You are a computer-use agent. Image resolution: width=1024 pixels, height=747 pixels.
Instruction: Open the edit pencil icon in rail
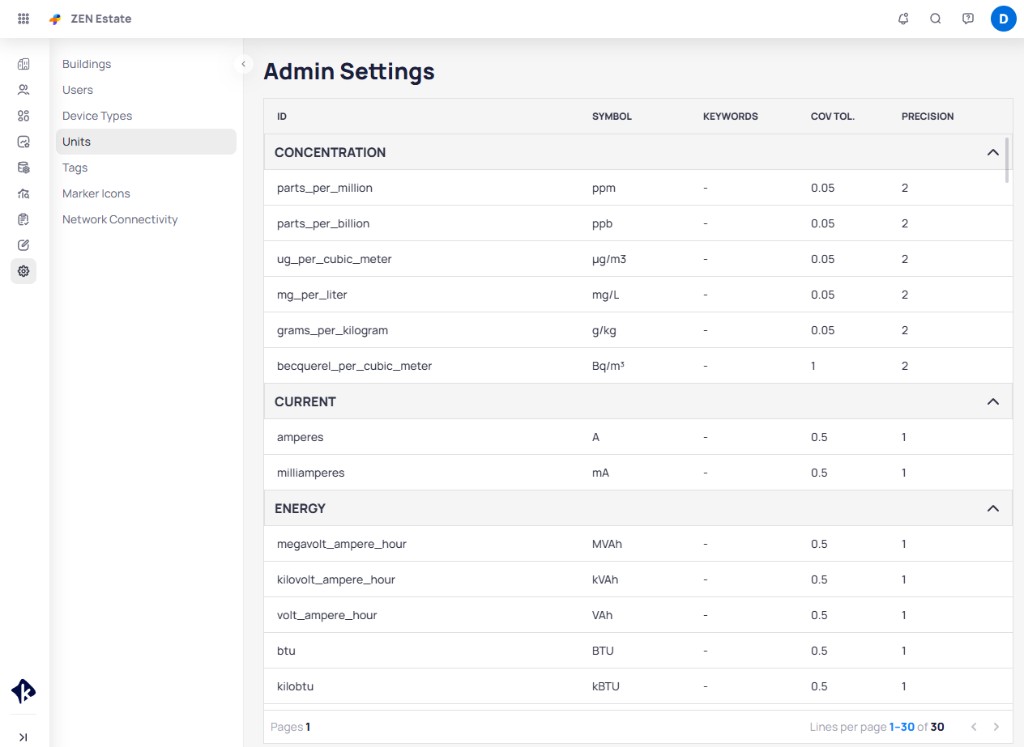coord(24,245)
